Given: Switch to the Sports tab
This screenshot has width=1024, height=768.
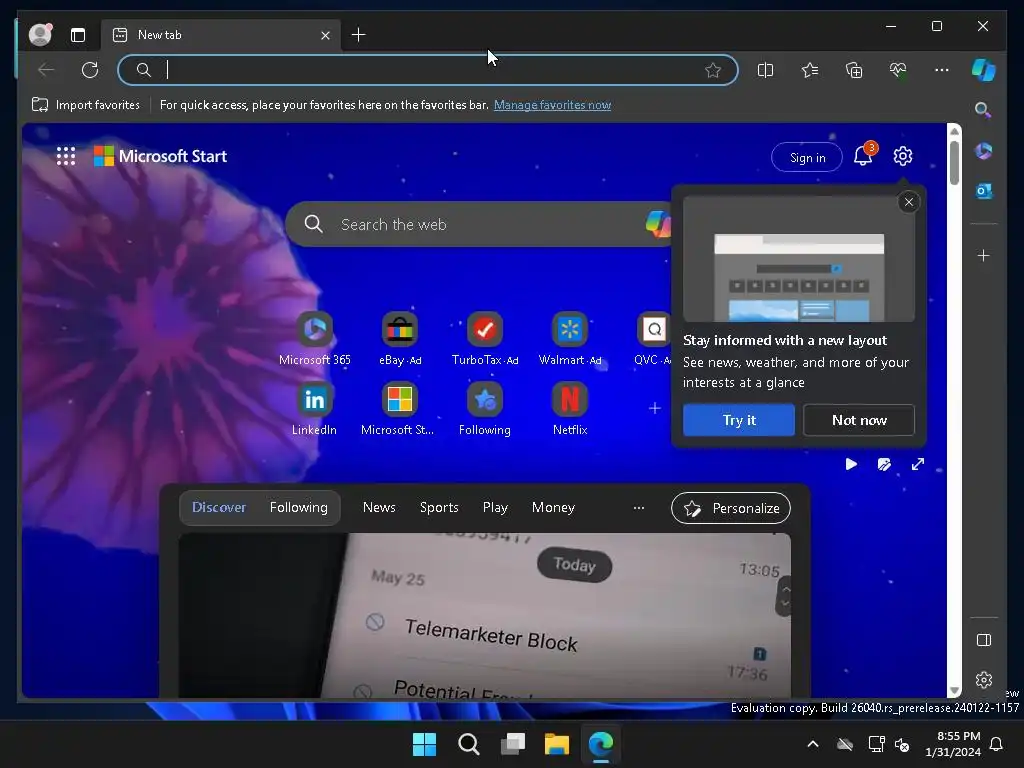Looking at the screenshot, I should coord(439,507).
